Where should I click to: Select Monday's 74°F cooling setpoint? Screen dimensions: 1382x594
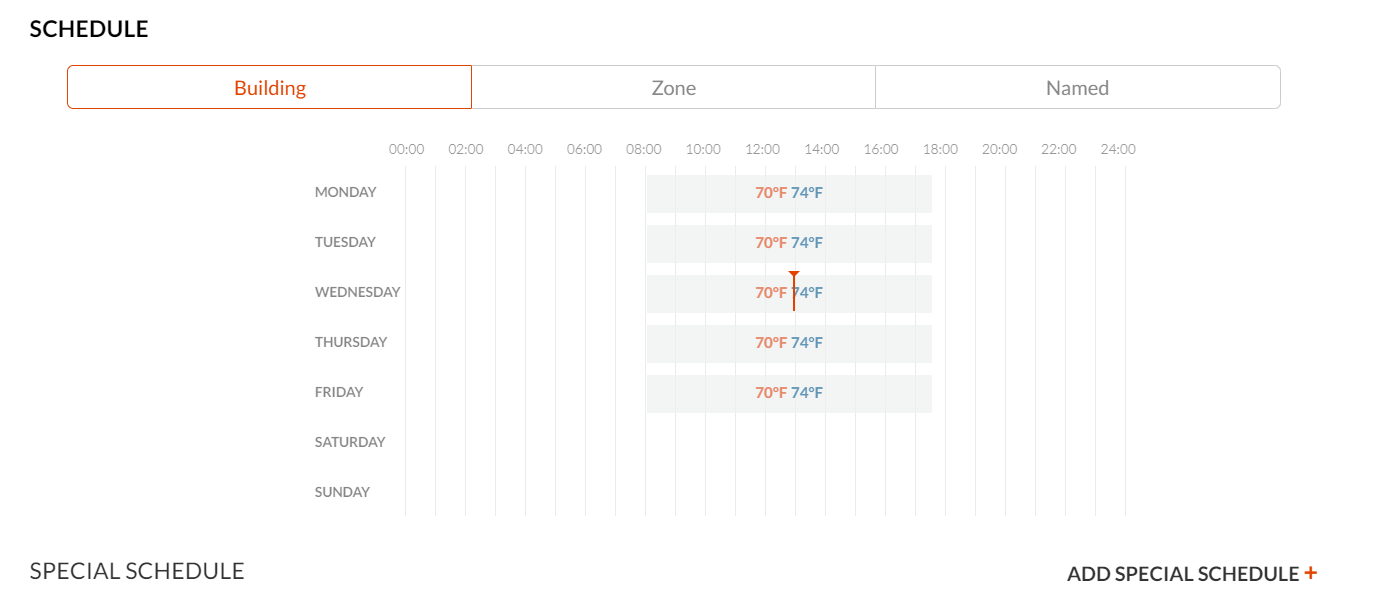[x=807, y=193]
